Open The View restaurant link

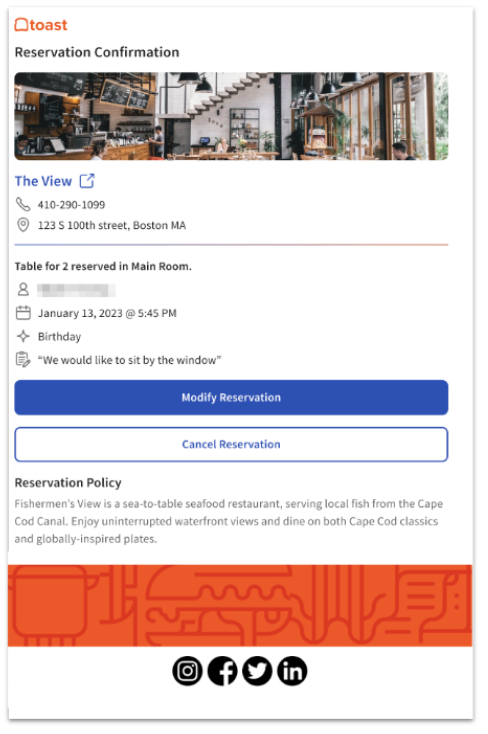pyautogui.click(x=43, y=181)
